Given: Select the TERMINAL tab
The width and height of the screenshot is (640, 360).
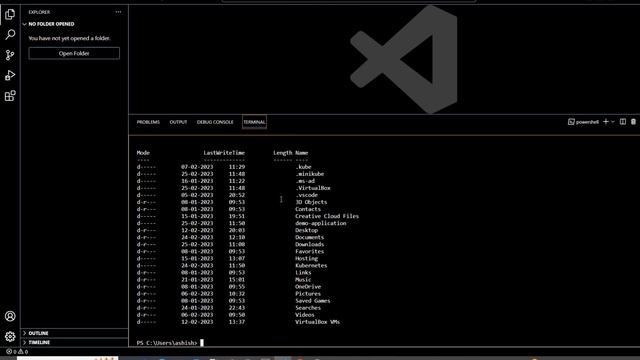Looking at the screenshot, I should pos(254,122).
